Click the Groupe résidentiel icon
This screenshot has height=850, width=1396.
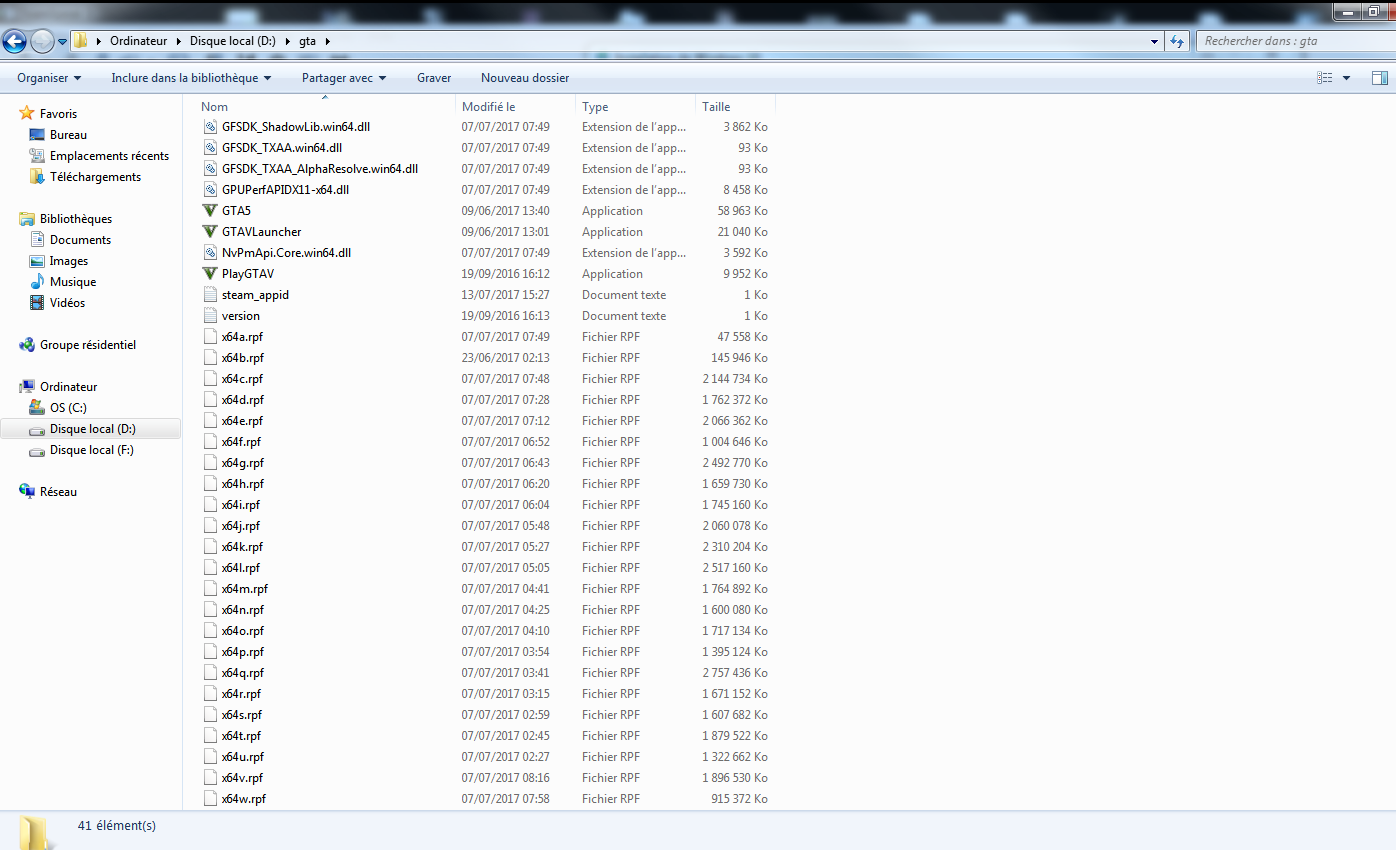[27, 345]
